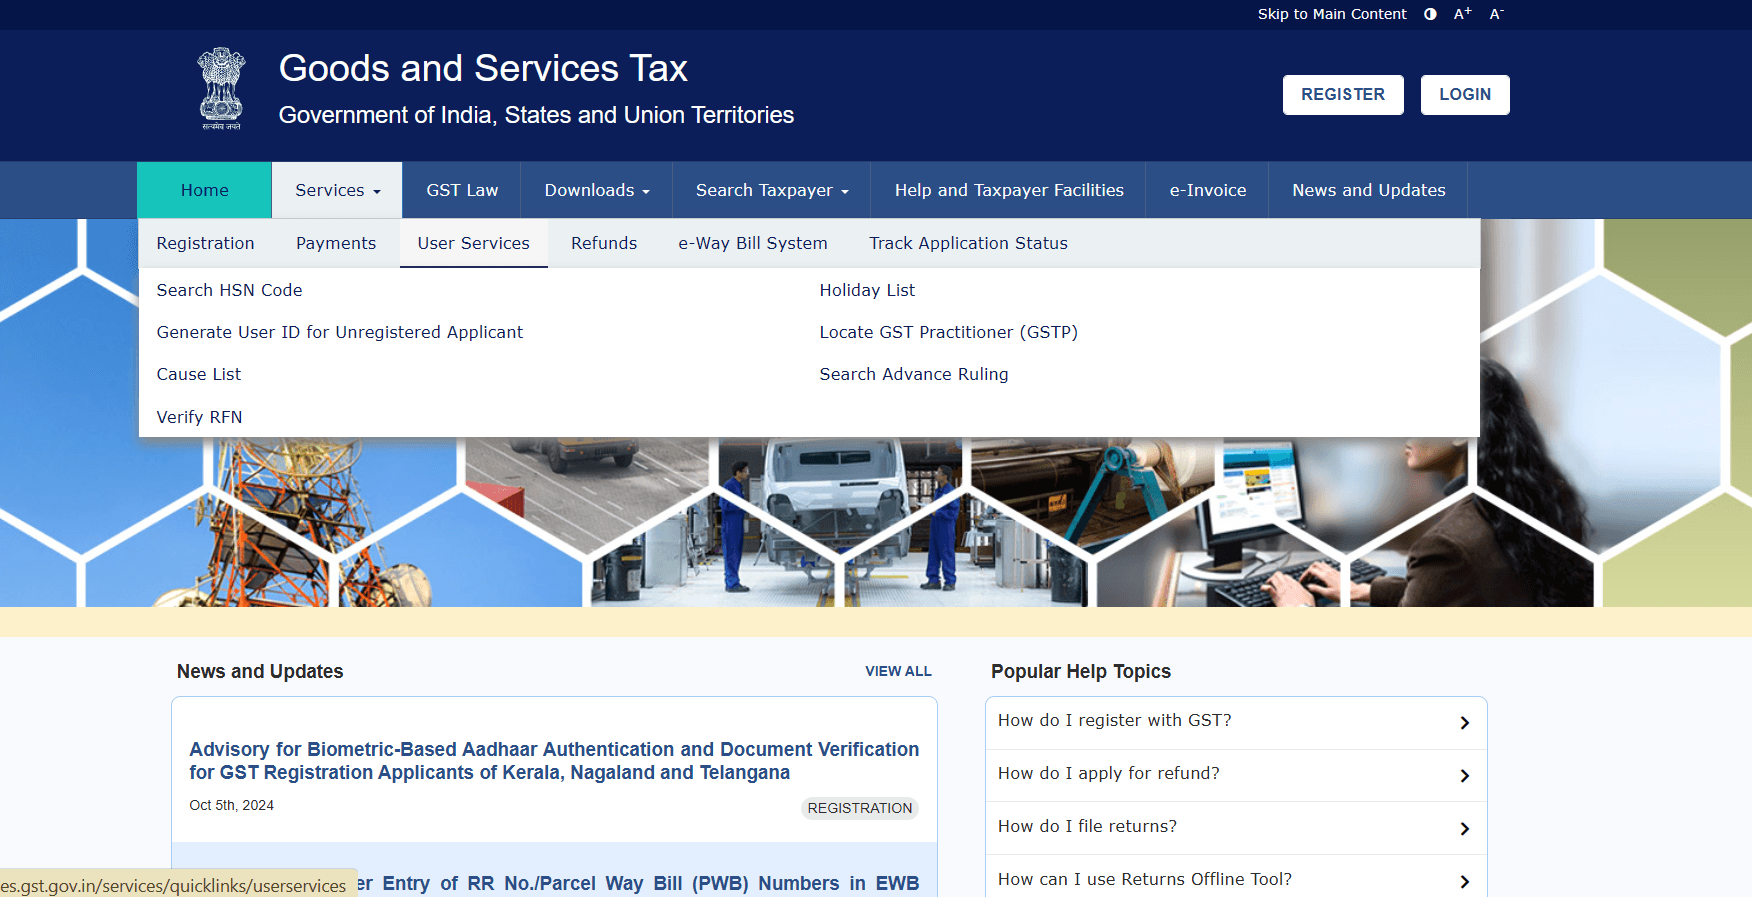Select the Refunds submenu tab
This screenshot has width=1752, height=897.
[604, 243]
